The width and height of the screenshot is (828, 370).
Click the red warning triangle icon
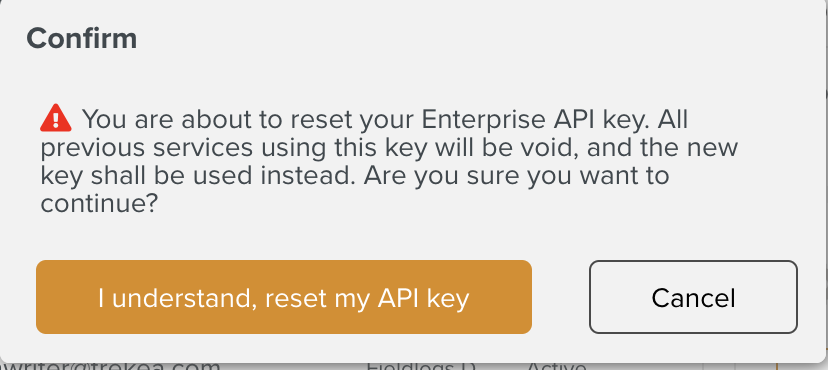pyautogui.click(x=55, y=118)
